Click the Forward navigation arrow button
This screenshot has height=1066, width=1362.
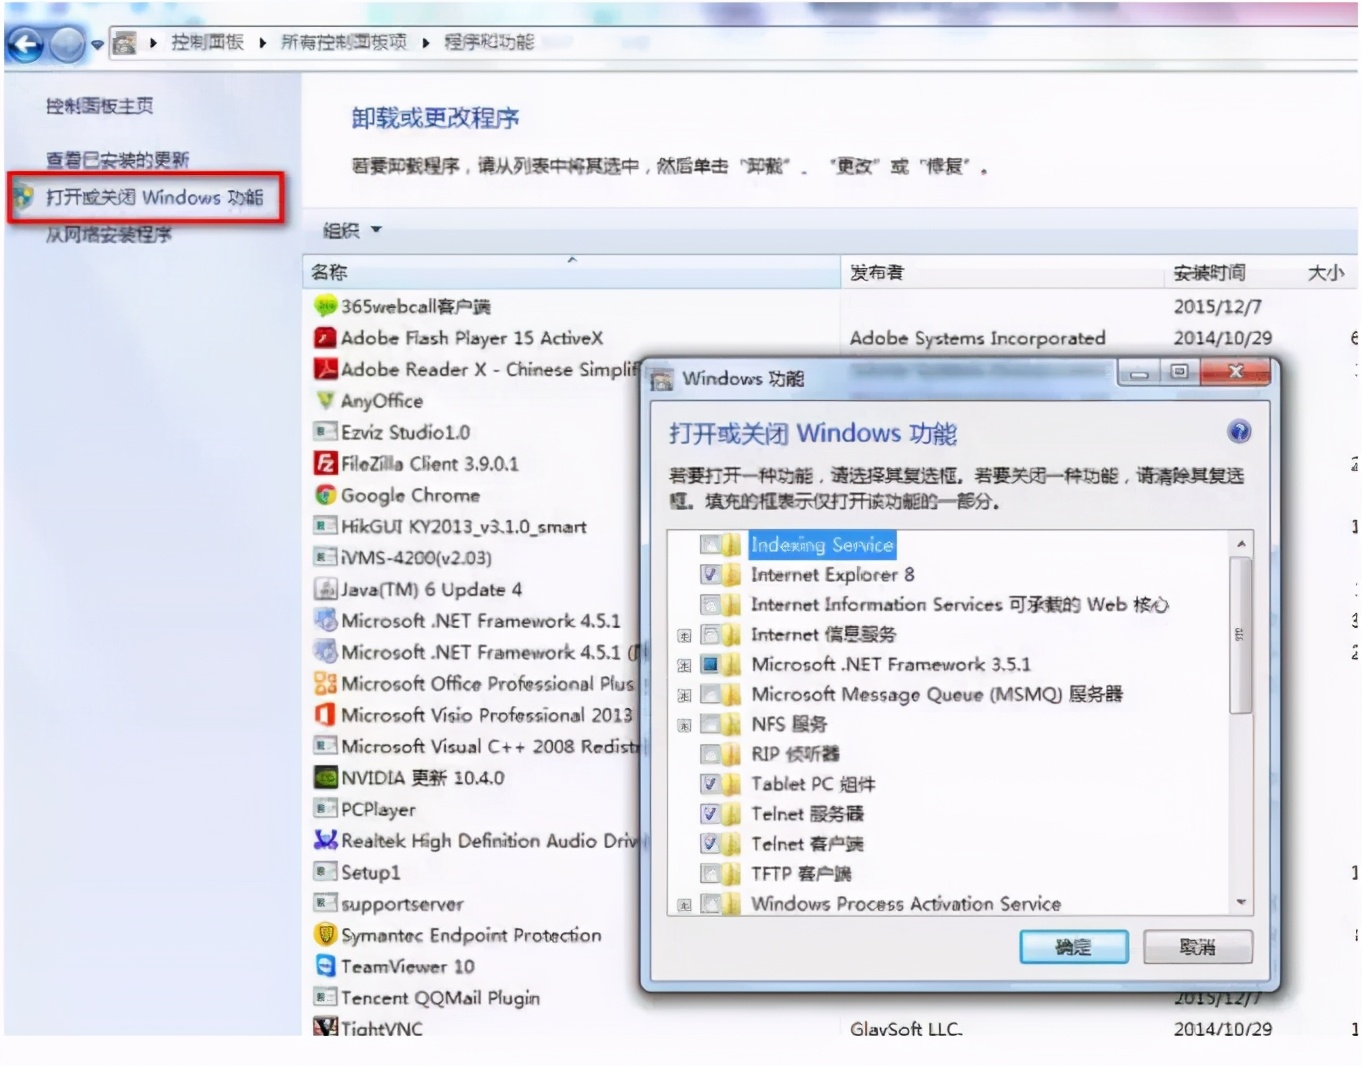(67, 44)
